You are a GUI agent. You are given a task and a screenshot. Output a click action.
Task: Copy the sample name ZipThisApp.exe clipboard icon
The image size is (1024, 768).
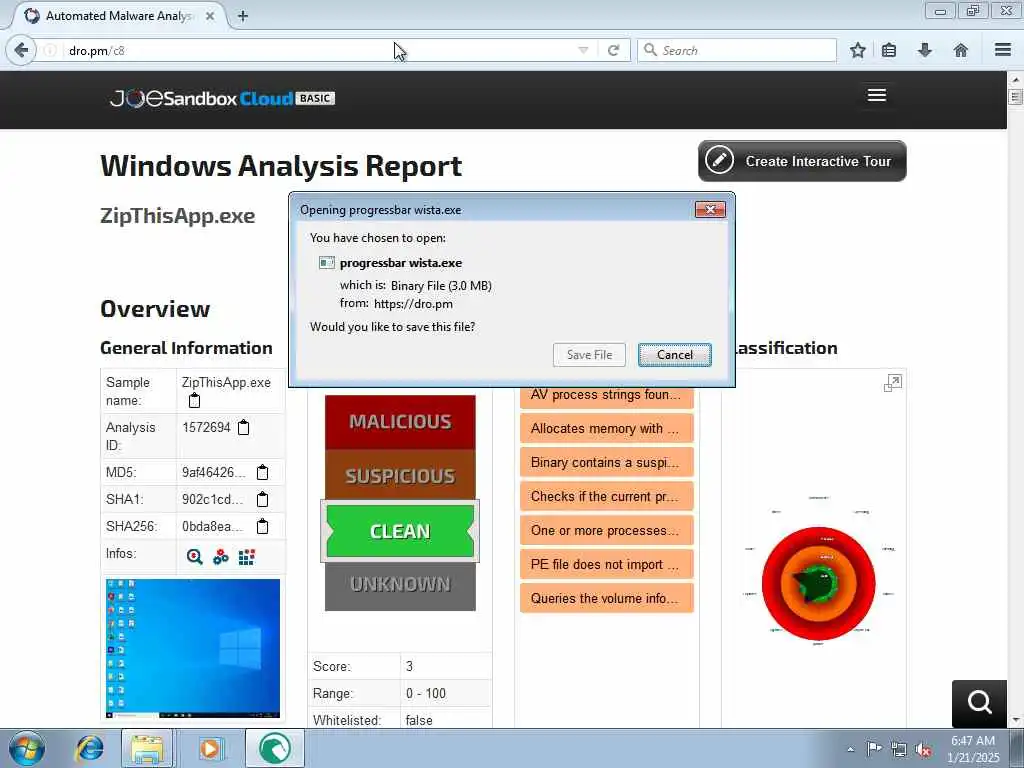tap(195, 400)
